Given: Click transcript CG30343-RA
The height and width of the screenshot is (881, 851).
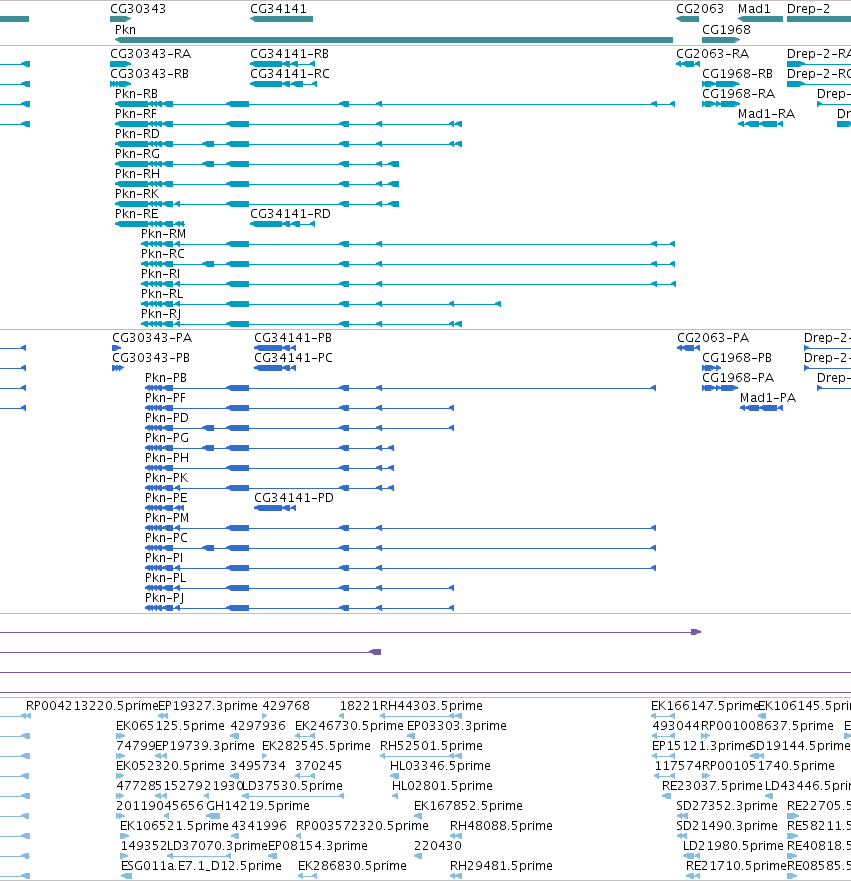Looking at the screenshot, I should point(151,54).
